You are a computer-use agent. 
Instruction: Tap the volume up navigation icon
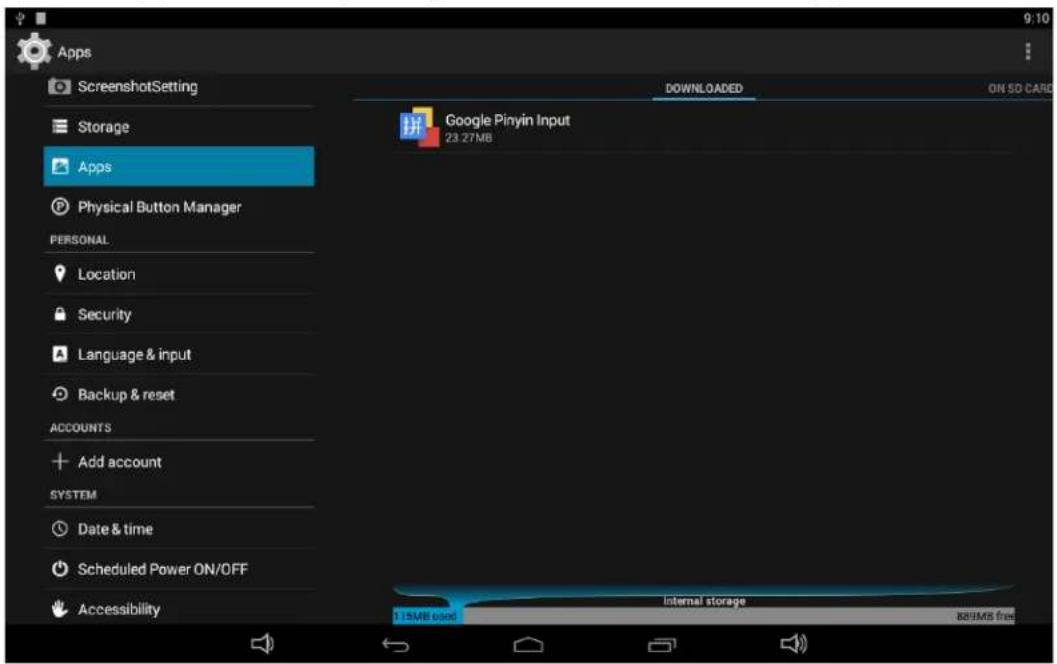click(793, 644)
